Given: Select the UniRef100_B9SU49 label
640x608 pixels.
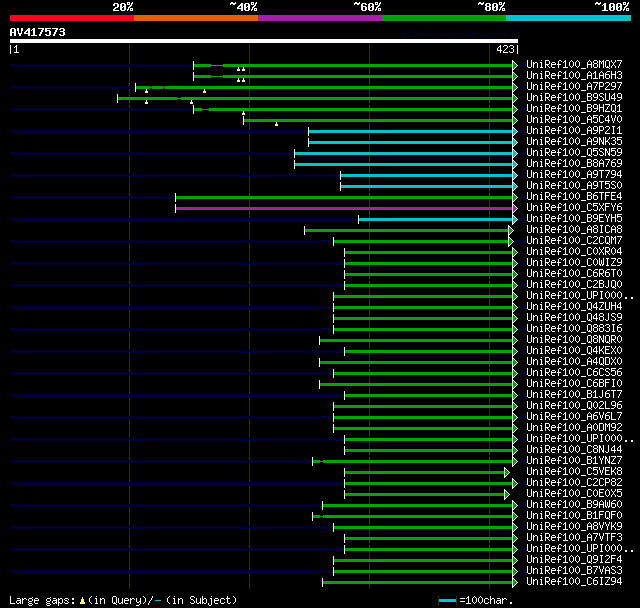Looking at the screenshot, I should [574, 98].
